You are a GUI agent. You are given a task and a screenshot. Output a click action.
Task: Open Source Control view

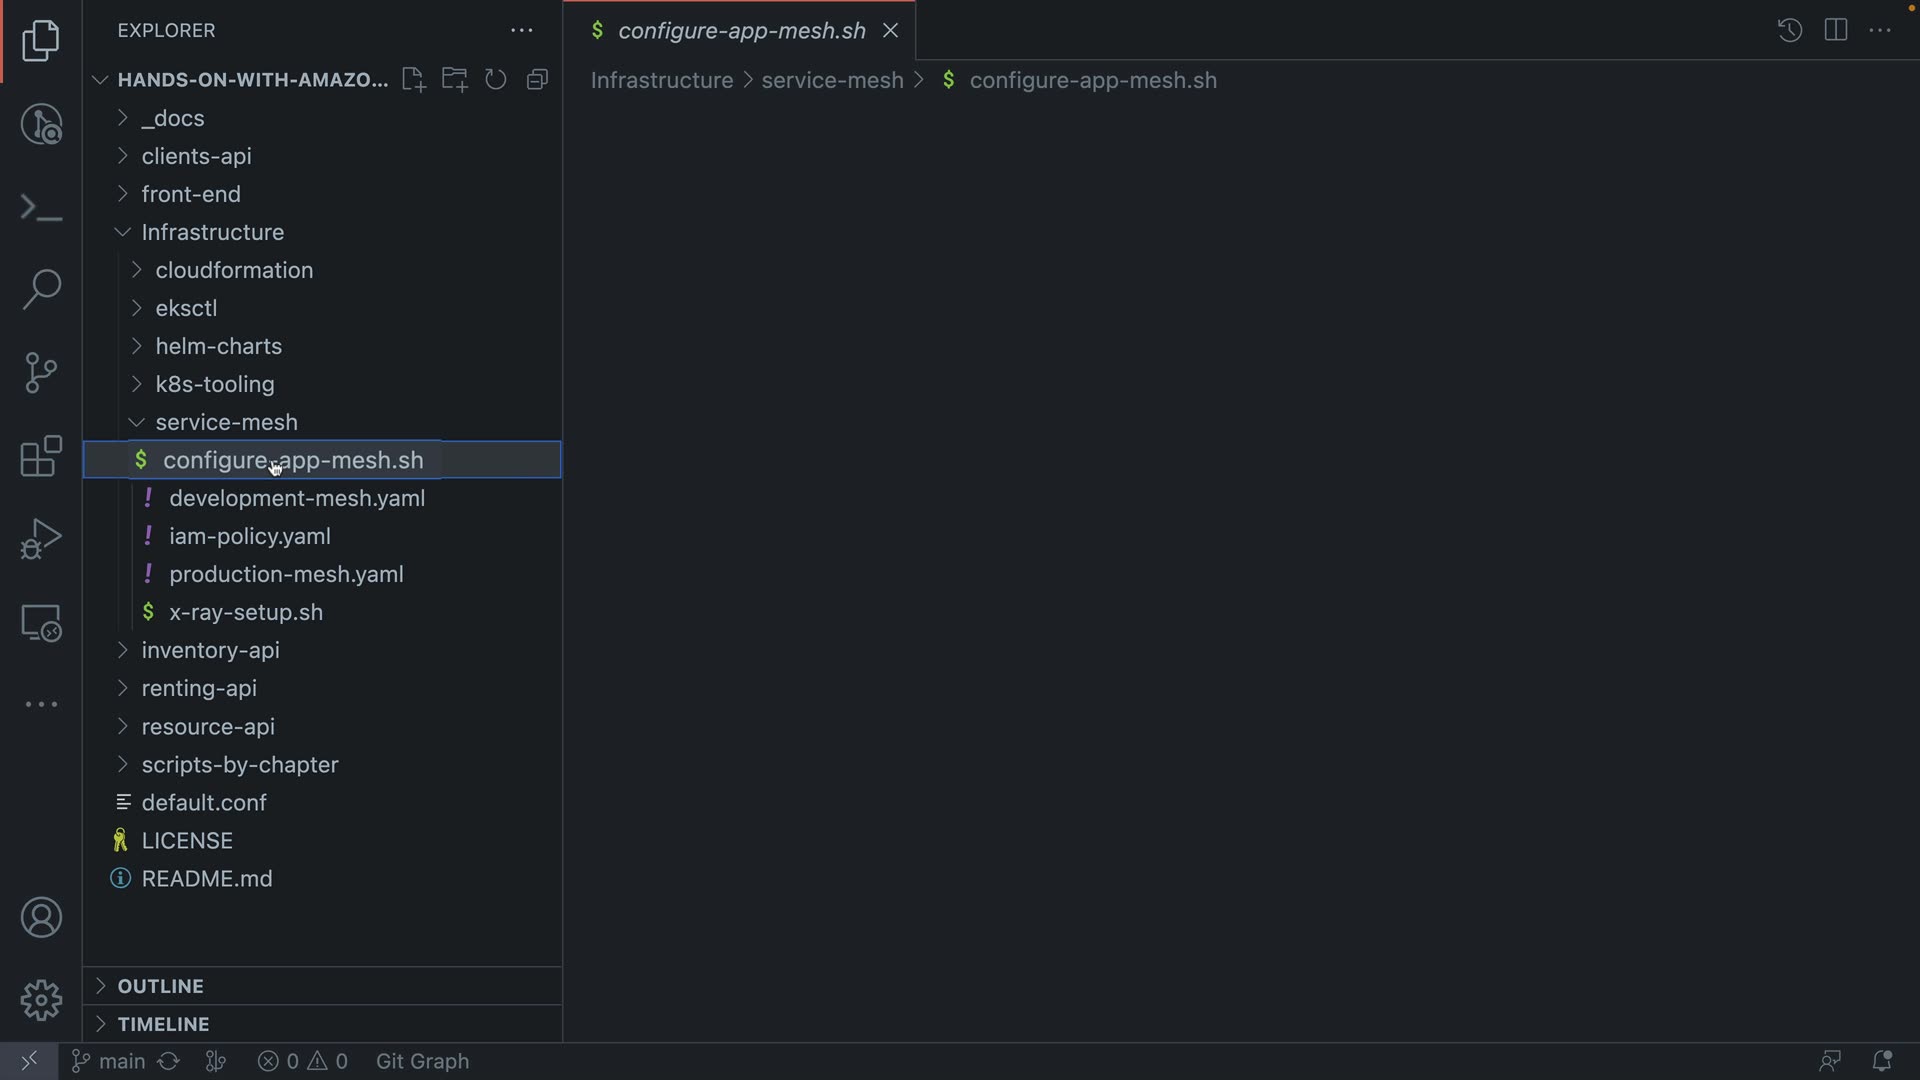pos(41,373)
